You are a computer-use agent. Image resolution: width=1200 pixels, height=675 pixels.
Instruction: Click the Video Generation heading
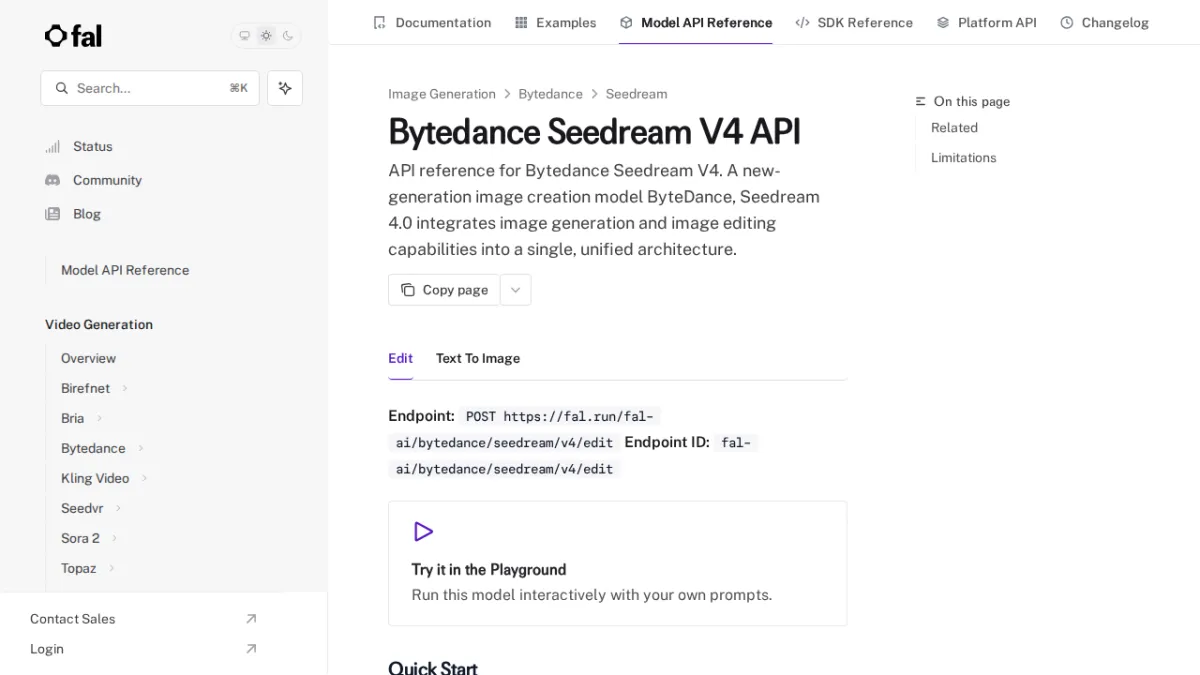pyautogui.click(x=99, y=325)
